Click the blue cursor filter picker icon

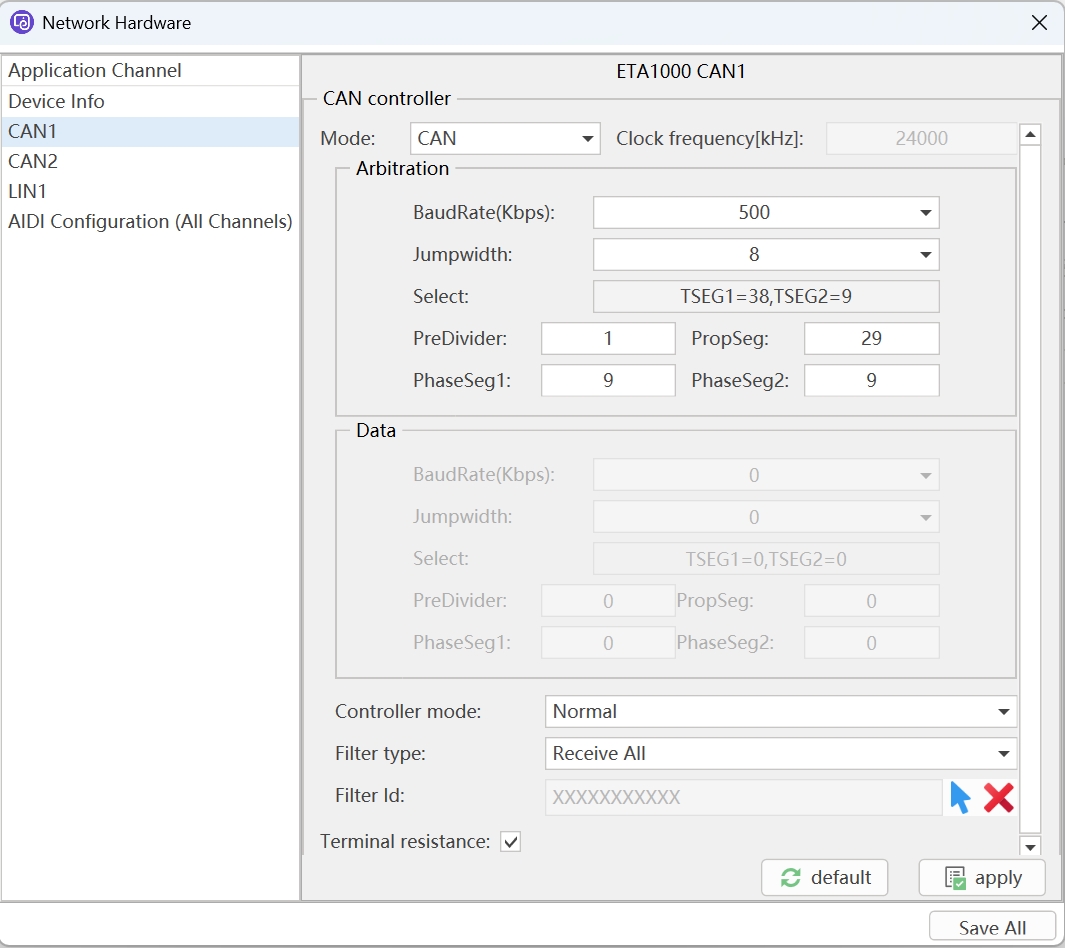pyautogui.click(x=960, y=797)
